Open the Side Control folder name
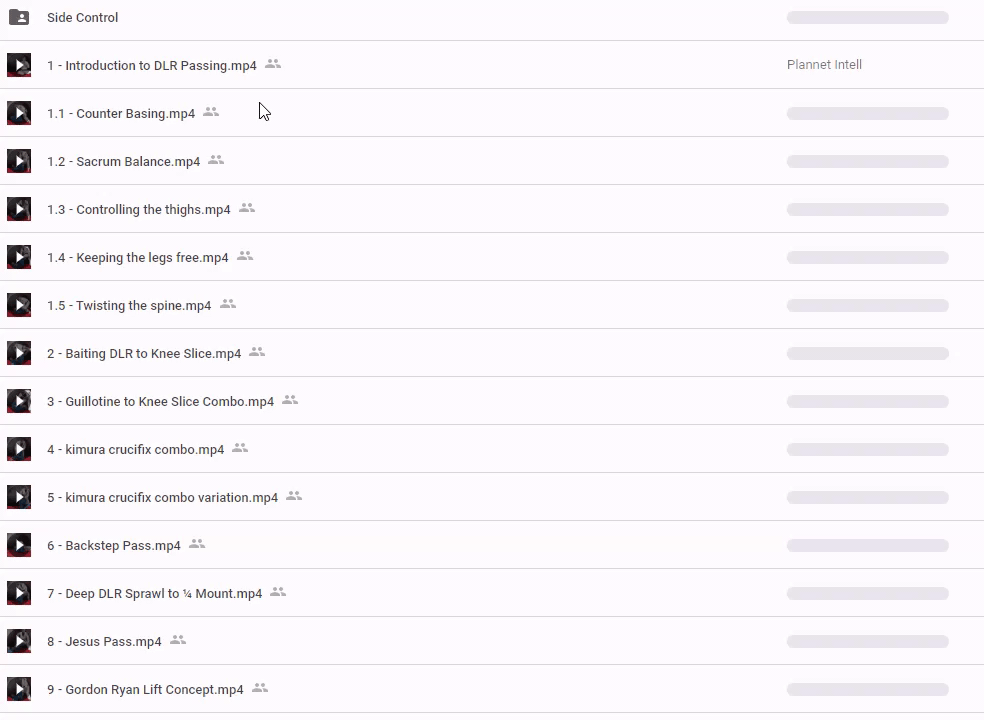The image size is (984, 720). pyautogui.click(x=82, y=17)
